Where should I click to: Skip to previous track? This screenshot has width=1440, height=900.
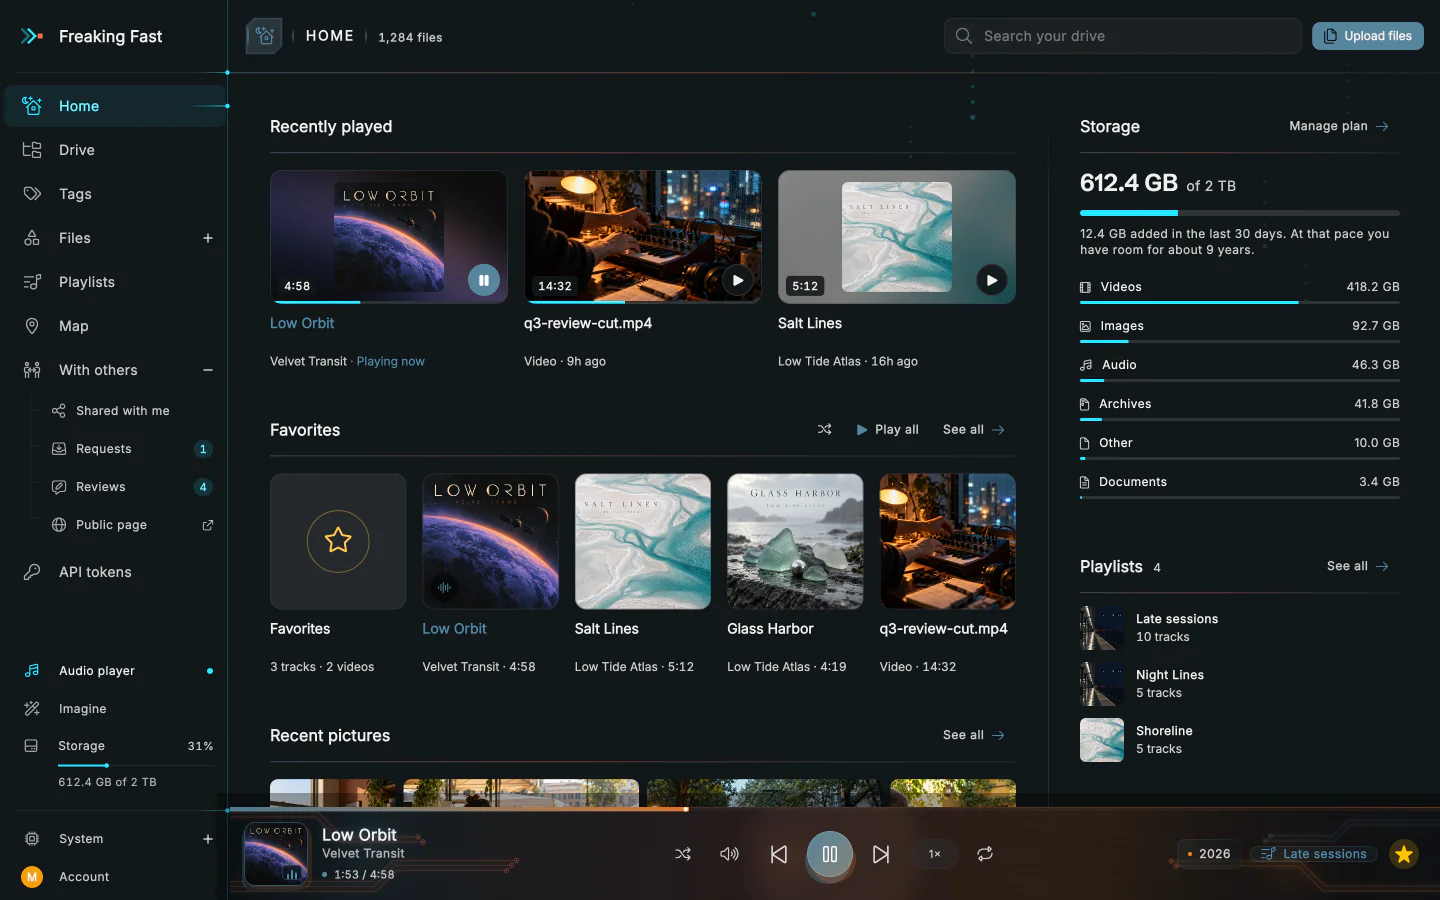click(779, 854)
